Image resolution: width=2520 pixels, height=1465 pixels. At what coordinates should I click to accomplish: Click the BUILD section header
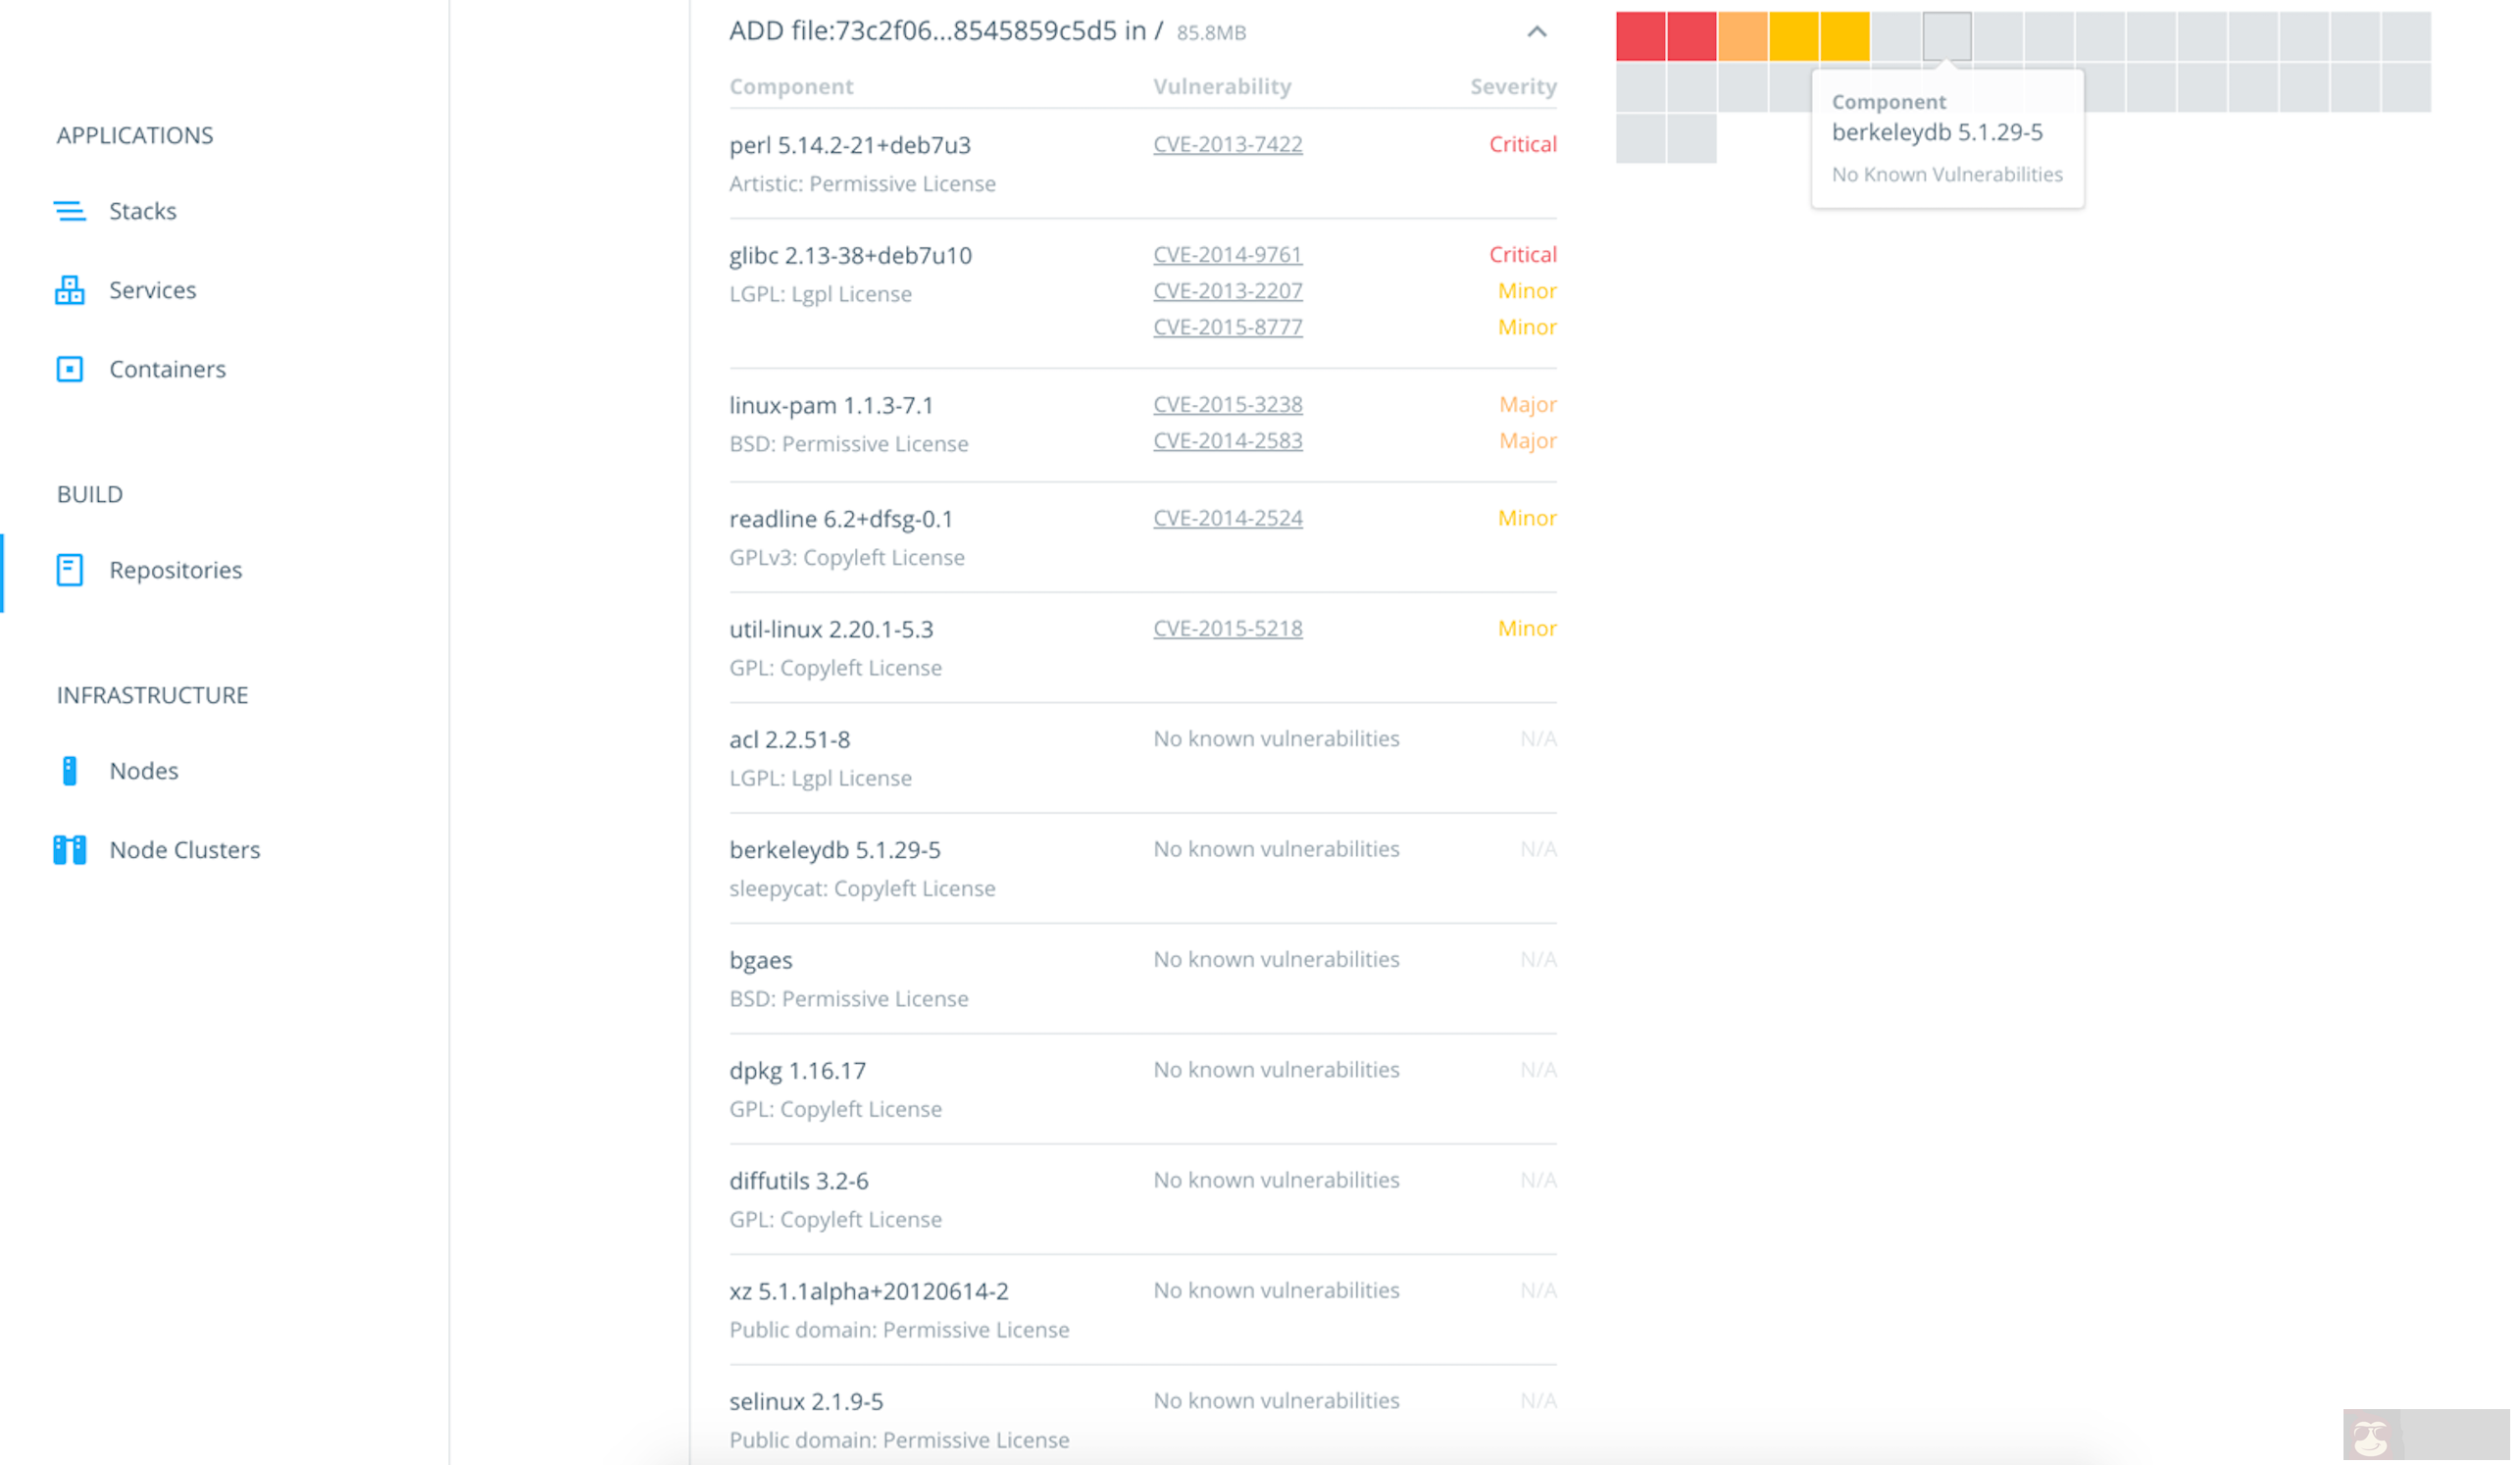(89, 493)
